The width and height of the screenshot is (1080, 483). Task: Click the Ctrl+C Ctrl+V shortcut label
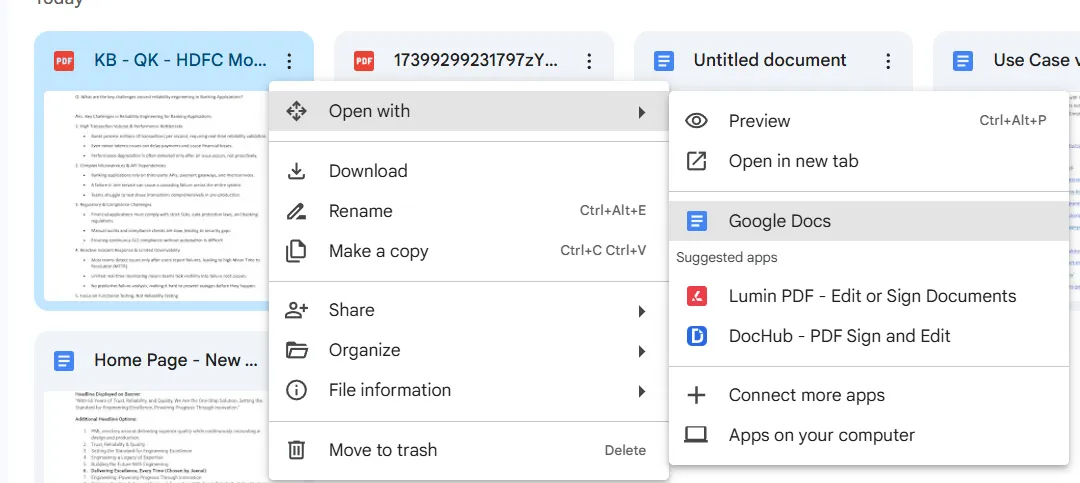603,251
